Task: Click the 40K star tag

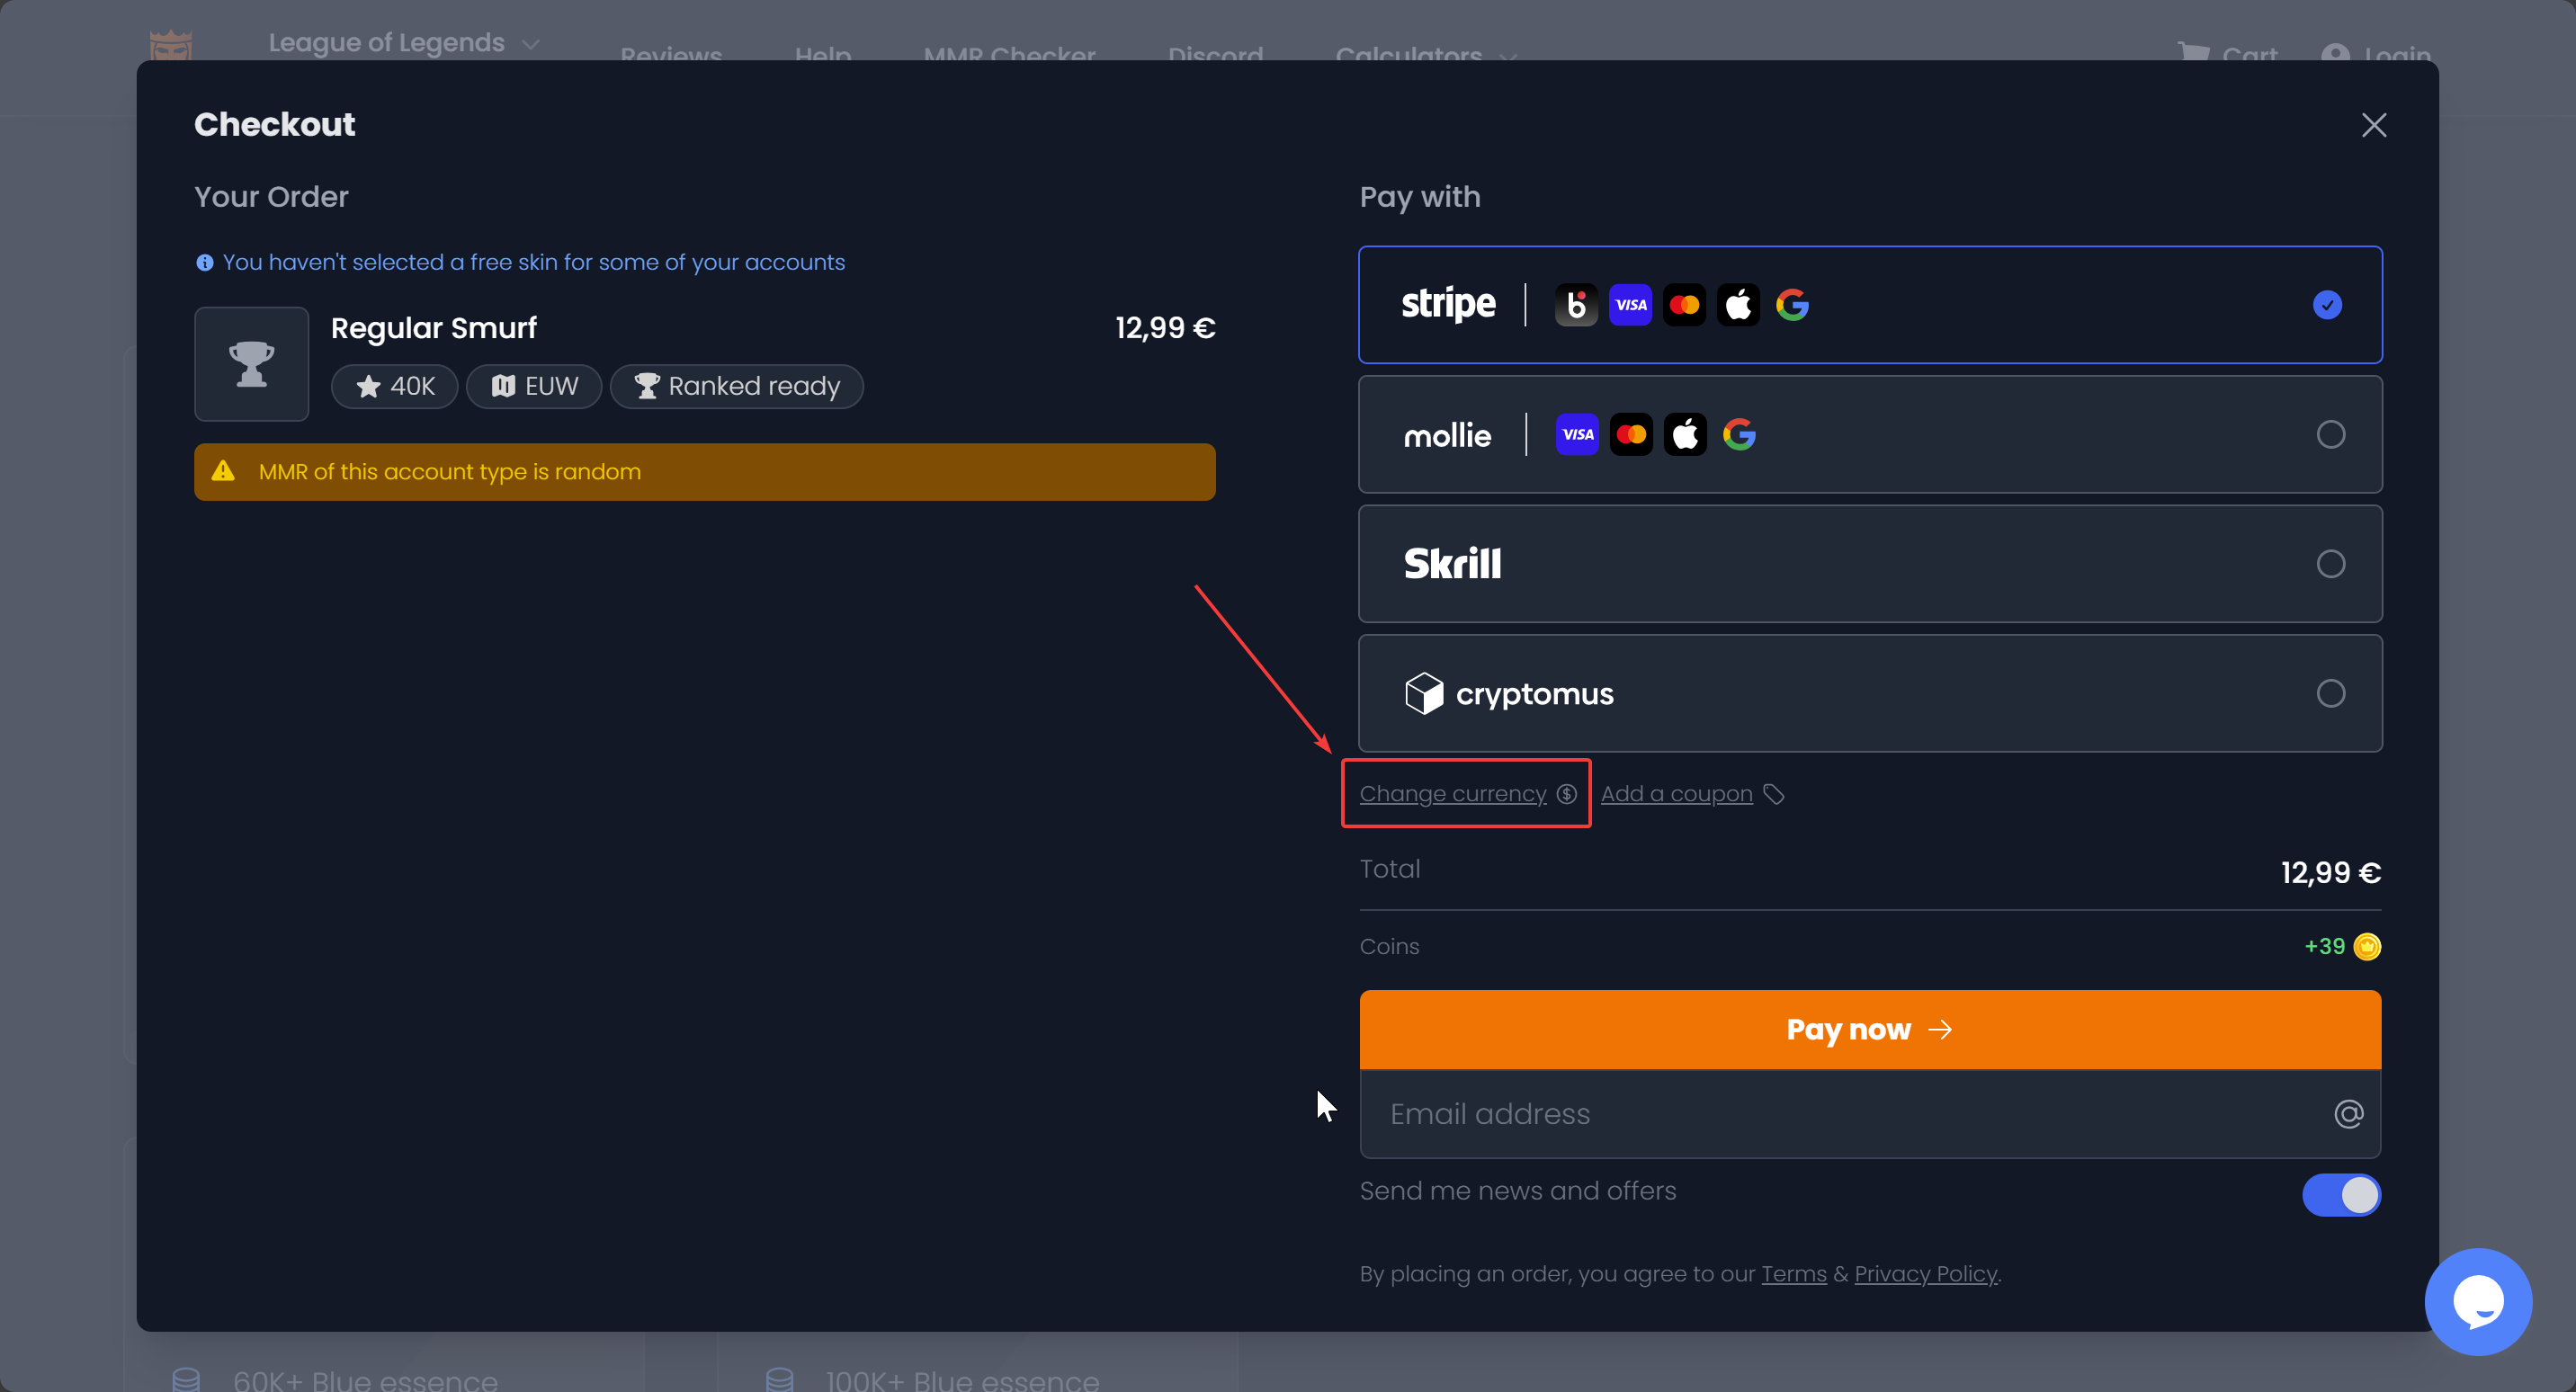Action: [x=394, y=386]
